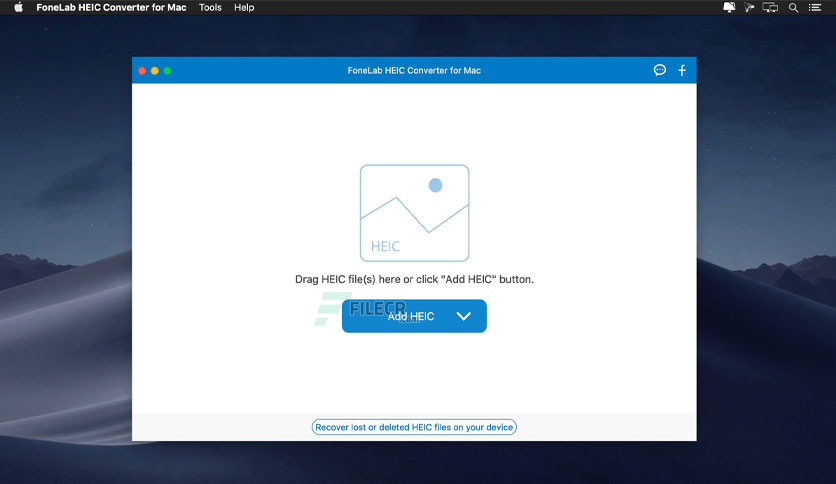Image resolution: width=836 pixels, height=484 pixels.
Task: Maximize window using green button
Action: click(x=167, y=70)
